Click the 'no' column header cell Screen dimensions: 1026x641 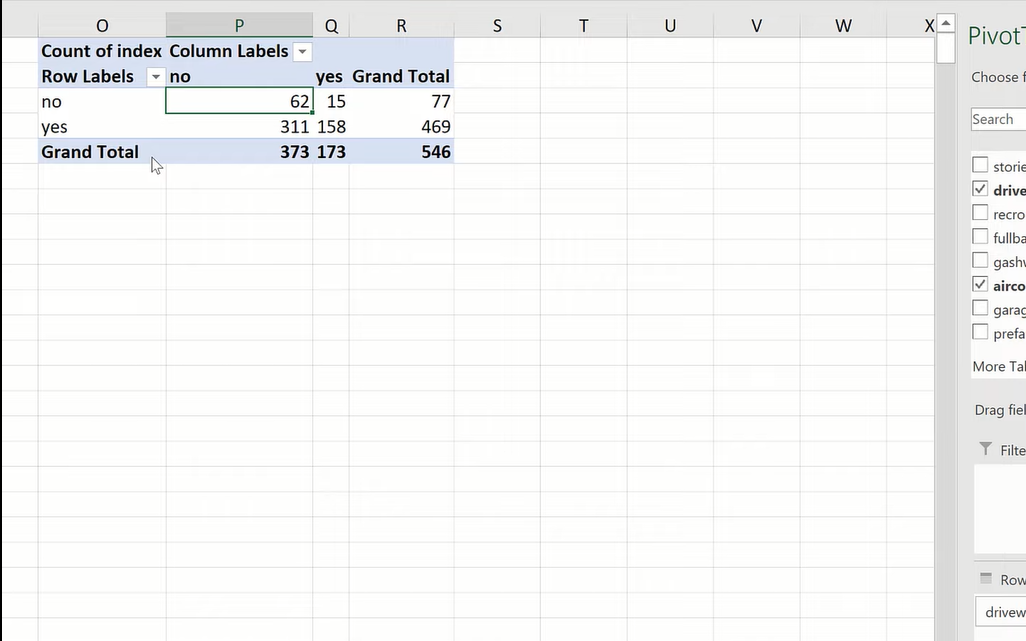[x=239, y=76]
